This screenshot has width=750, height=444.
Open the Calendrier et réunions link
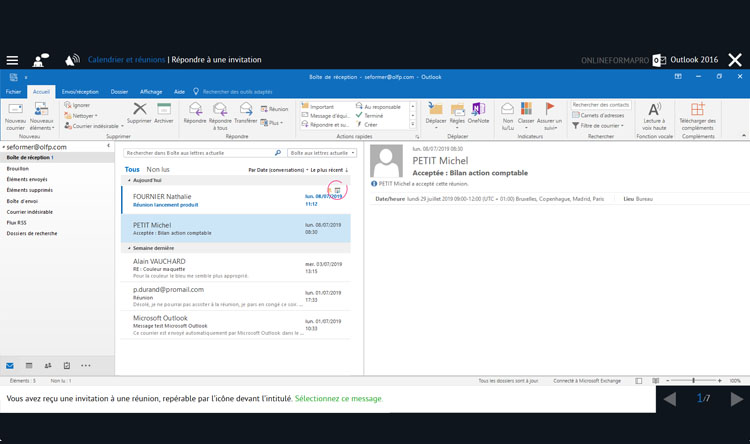126,60
